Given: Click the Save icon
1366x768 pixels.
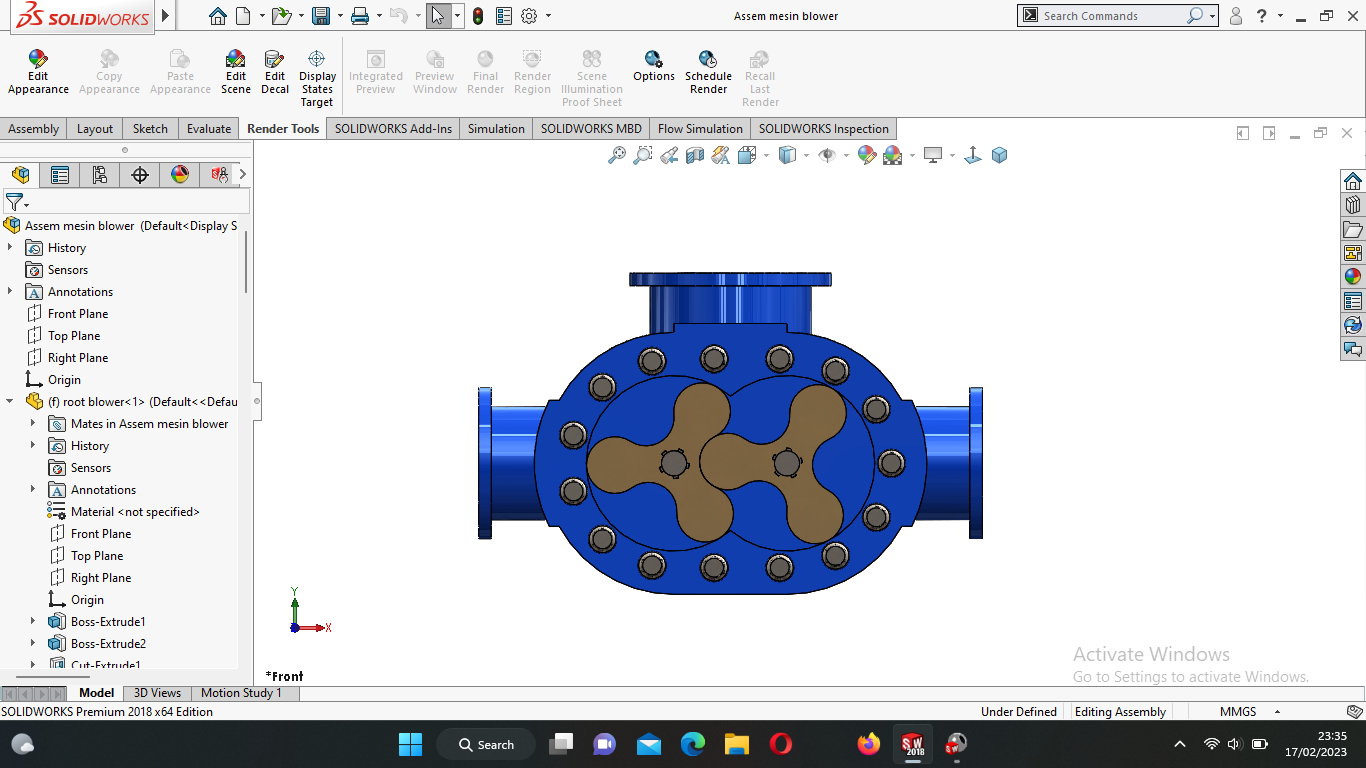Looking at the screenshot, I should (x=321, y=16).
